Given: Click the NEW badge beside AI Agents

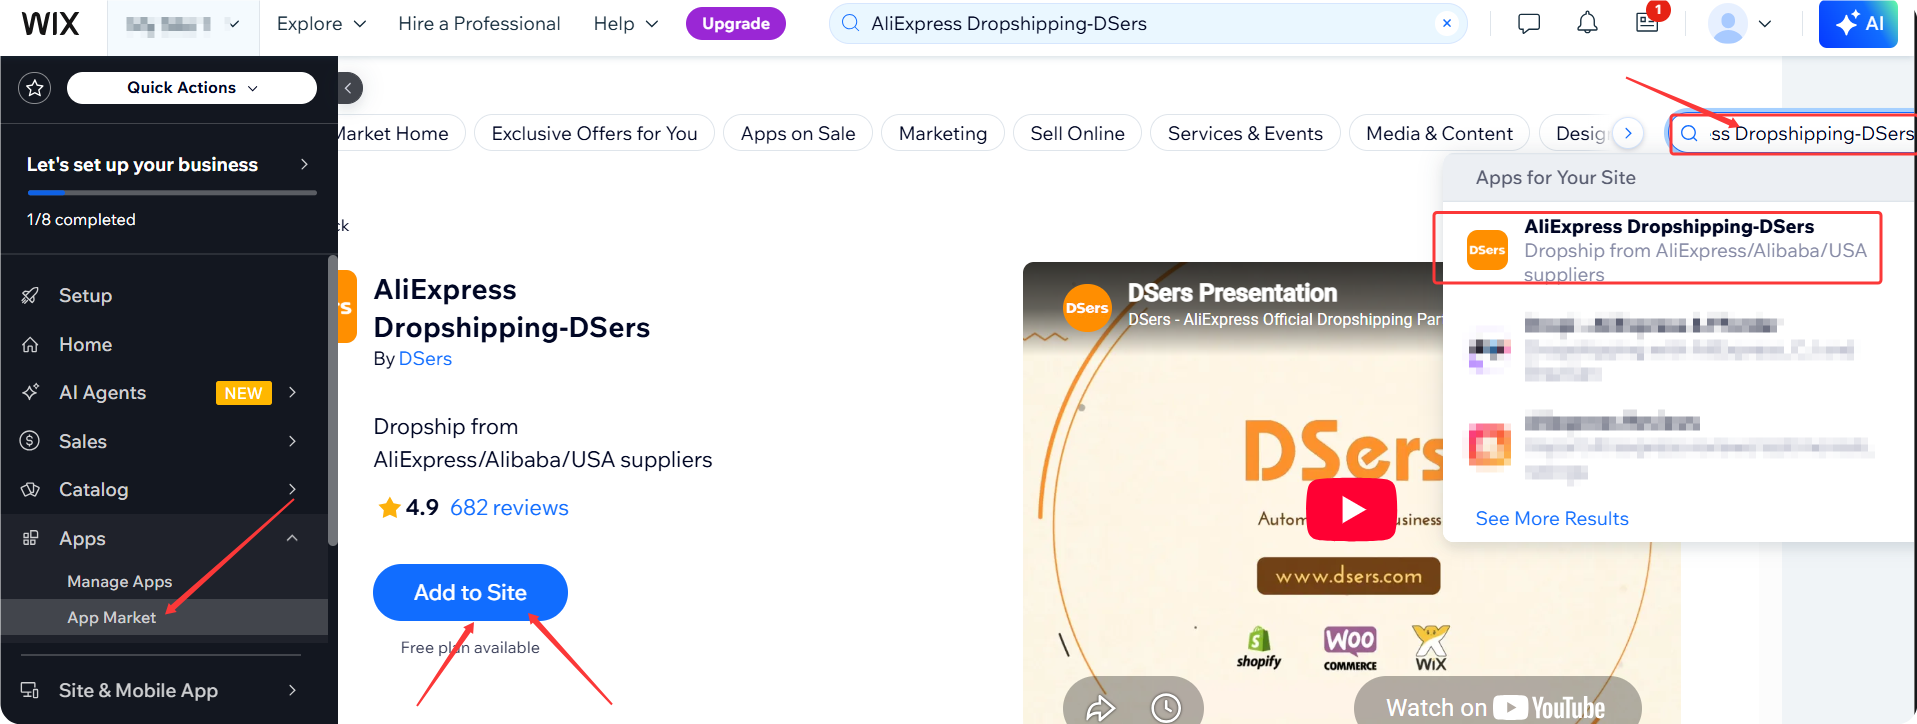Looking at the screenshot, I should click(243, 394).
